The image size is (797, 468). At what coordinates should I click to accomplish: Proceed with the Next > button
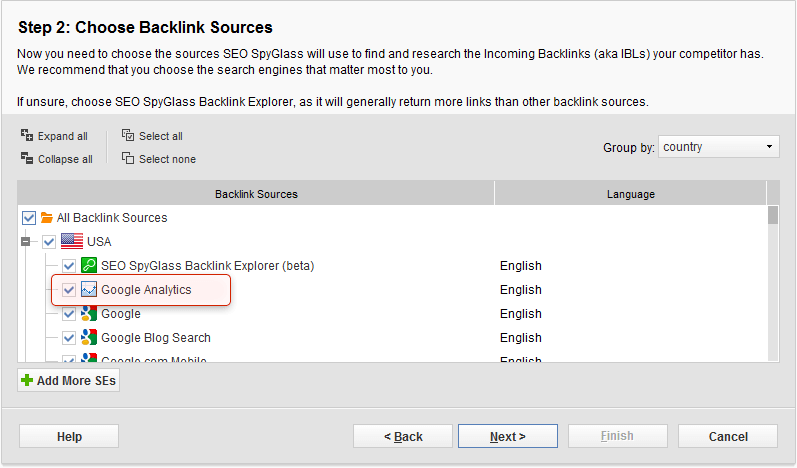tap(508, 436)
